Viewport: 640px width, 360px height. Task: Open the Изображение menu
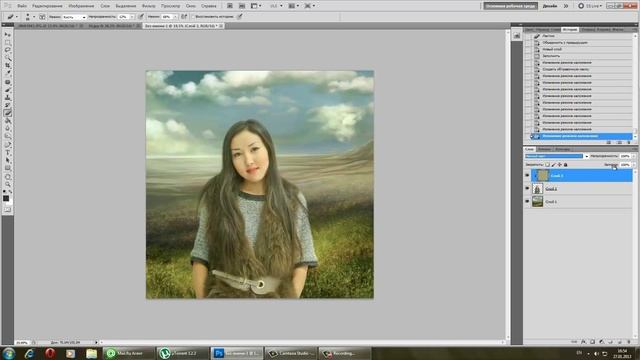(81, 6)
